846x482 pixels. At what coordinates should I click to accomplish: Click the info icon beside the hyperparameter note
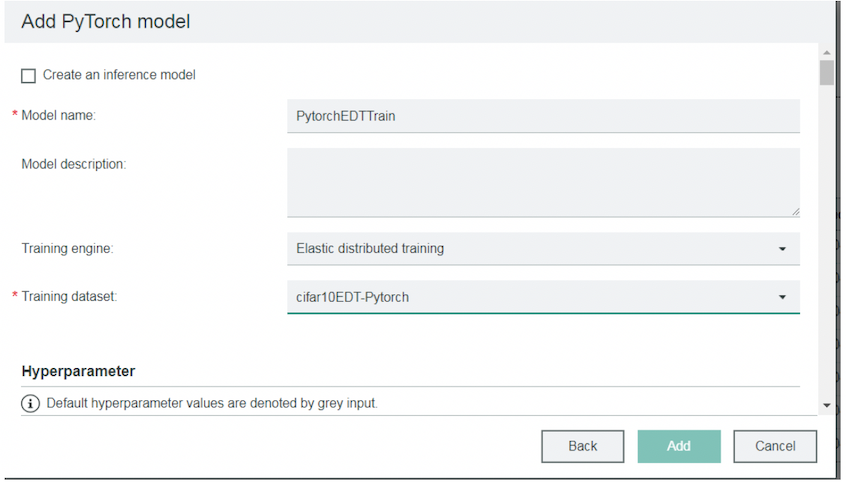point(30,404)
